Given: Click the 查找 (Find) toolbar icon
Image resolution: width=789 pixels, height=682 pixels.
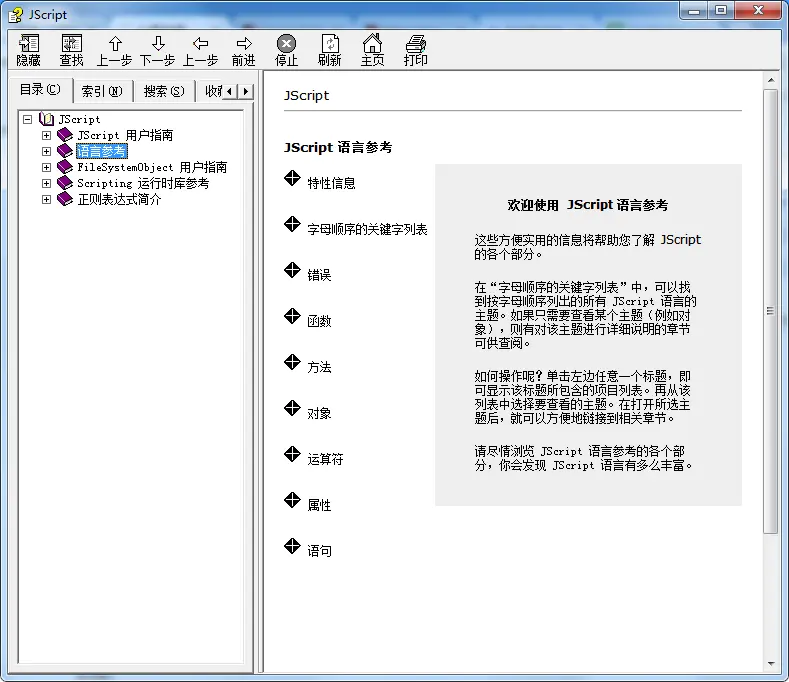Looking at the screenshot, I should [71, 43].
